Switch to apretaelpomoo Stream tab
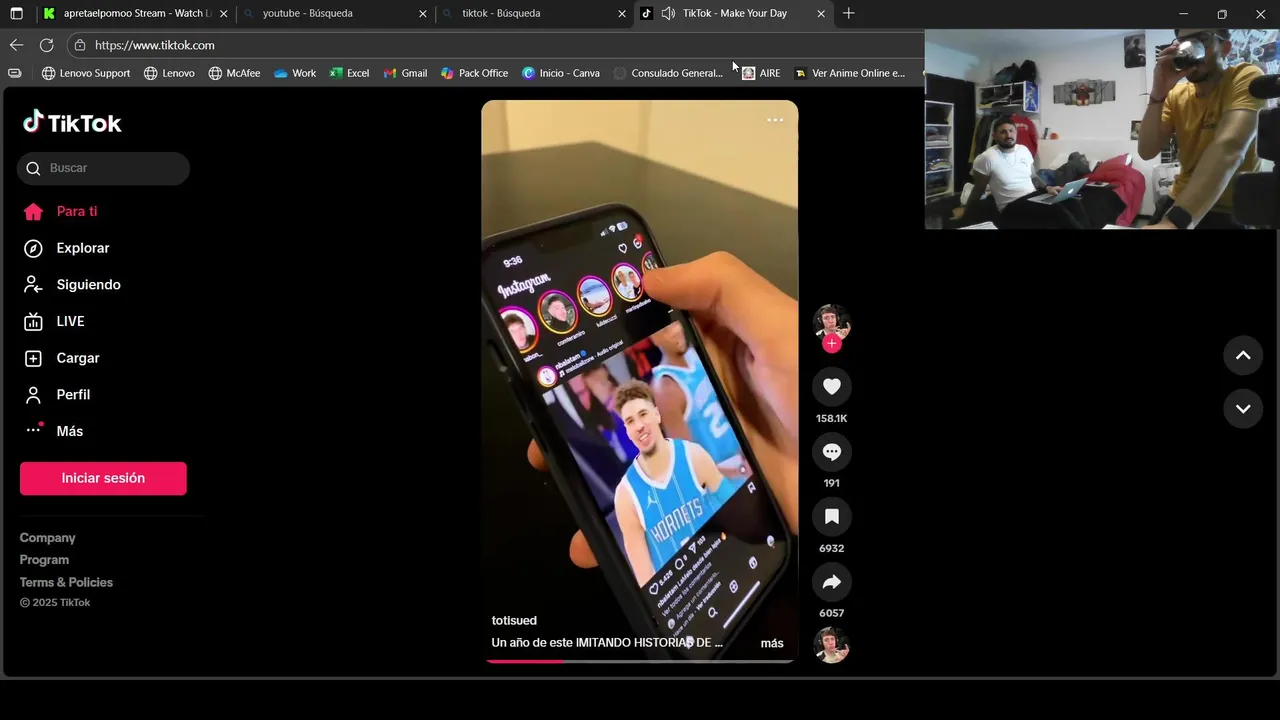This screenshot has width=1280, height=720. coord(135,14)
